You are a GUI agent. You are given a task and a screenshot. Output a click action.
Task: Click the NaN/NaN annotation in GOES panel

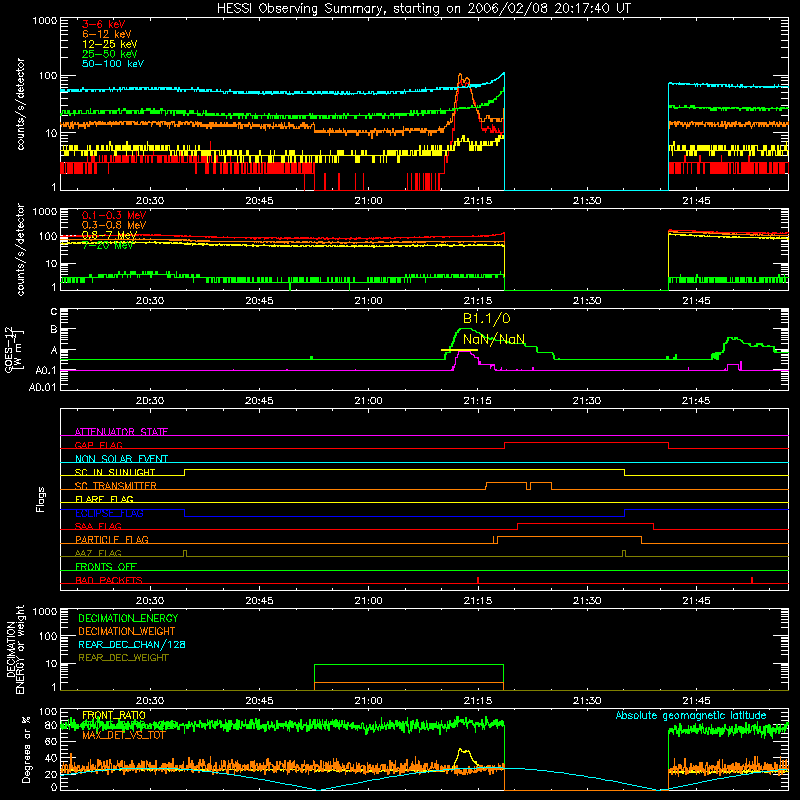[x=494, y=339]
